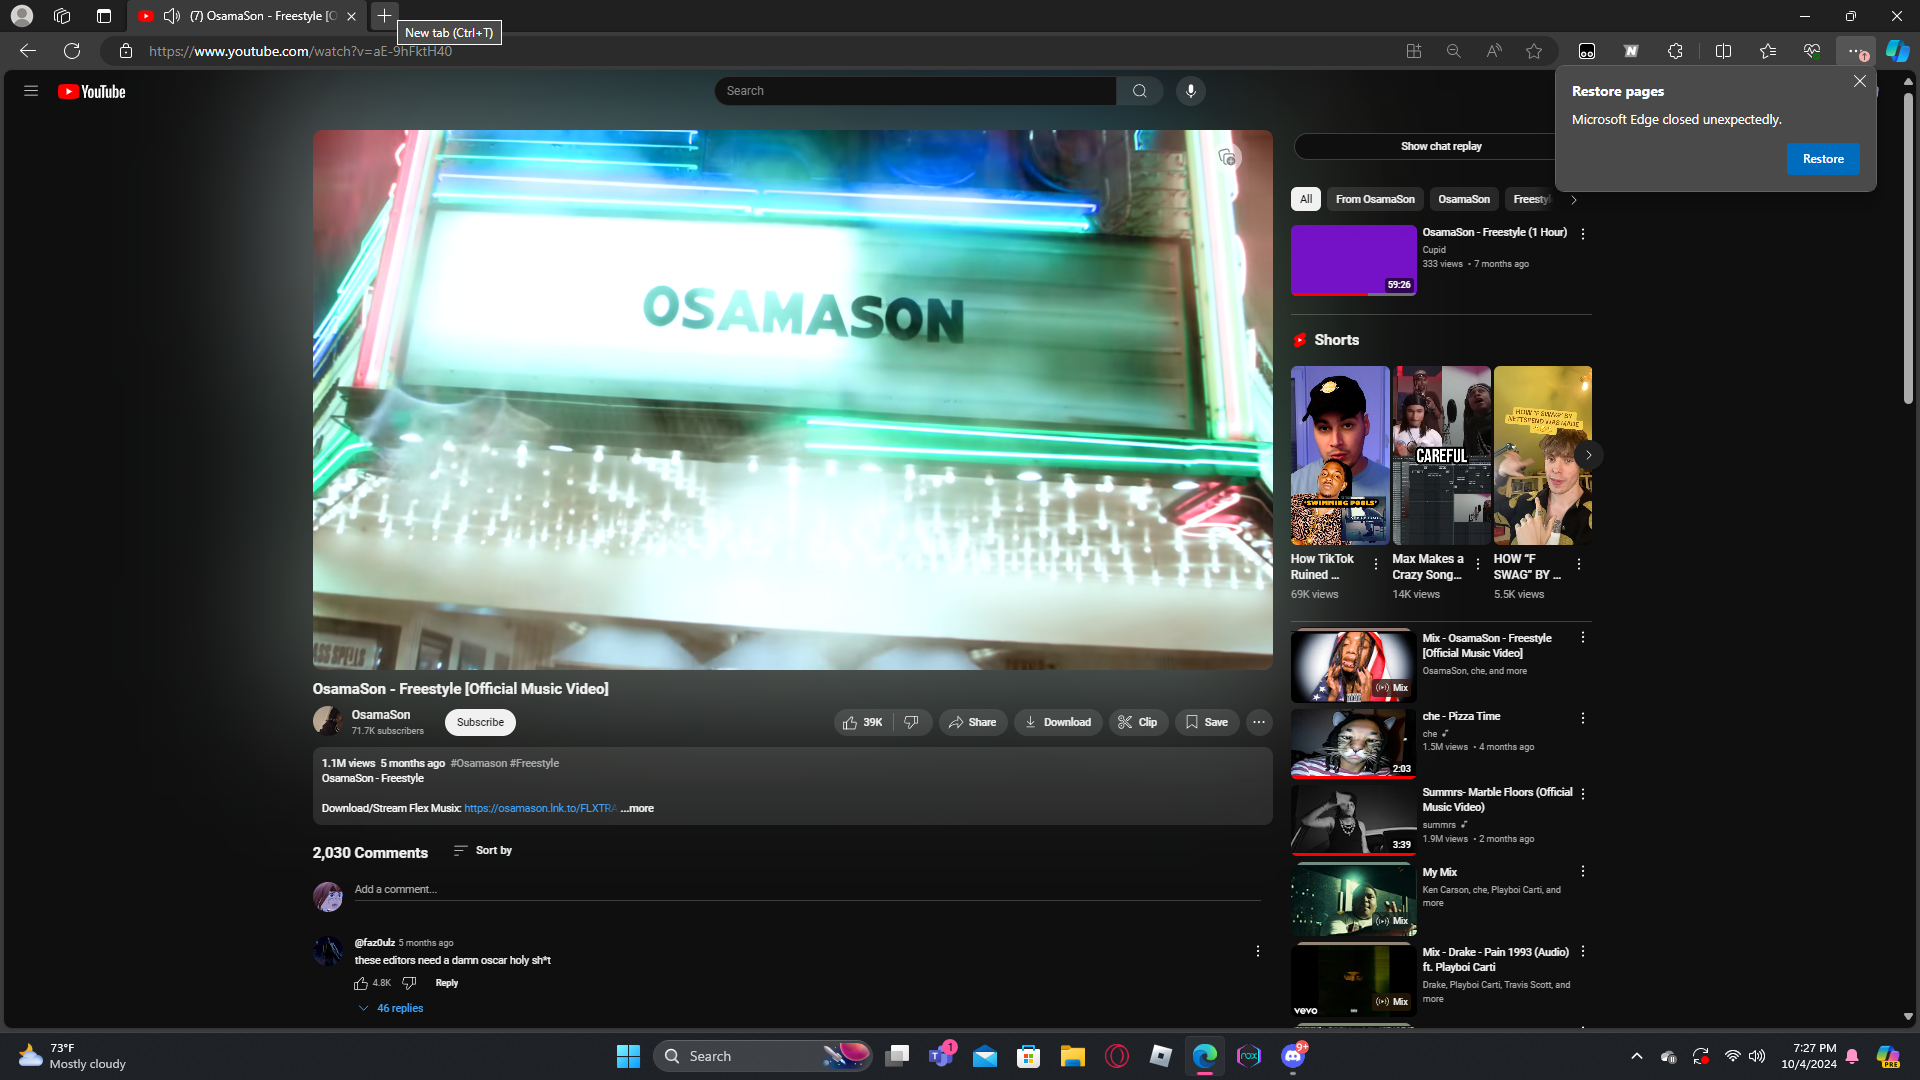
Task: Click the Show chat replay button
Action: (x=1441, y=146)
